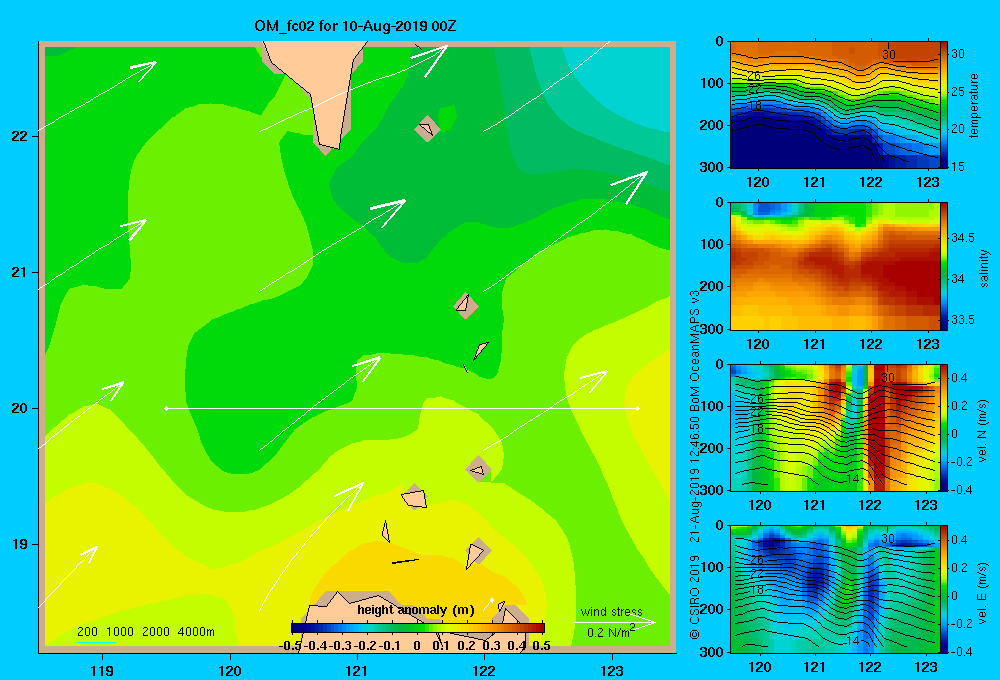The width and height of the screenshot is (1000, 680).
Task: Open the eastward velocity cross-section panel
Action: 835,589
